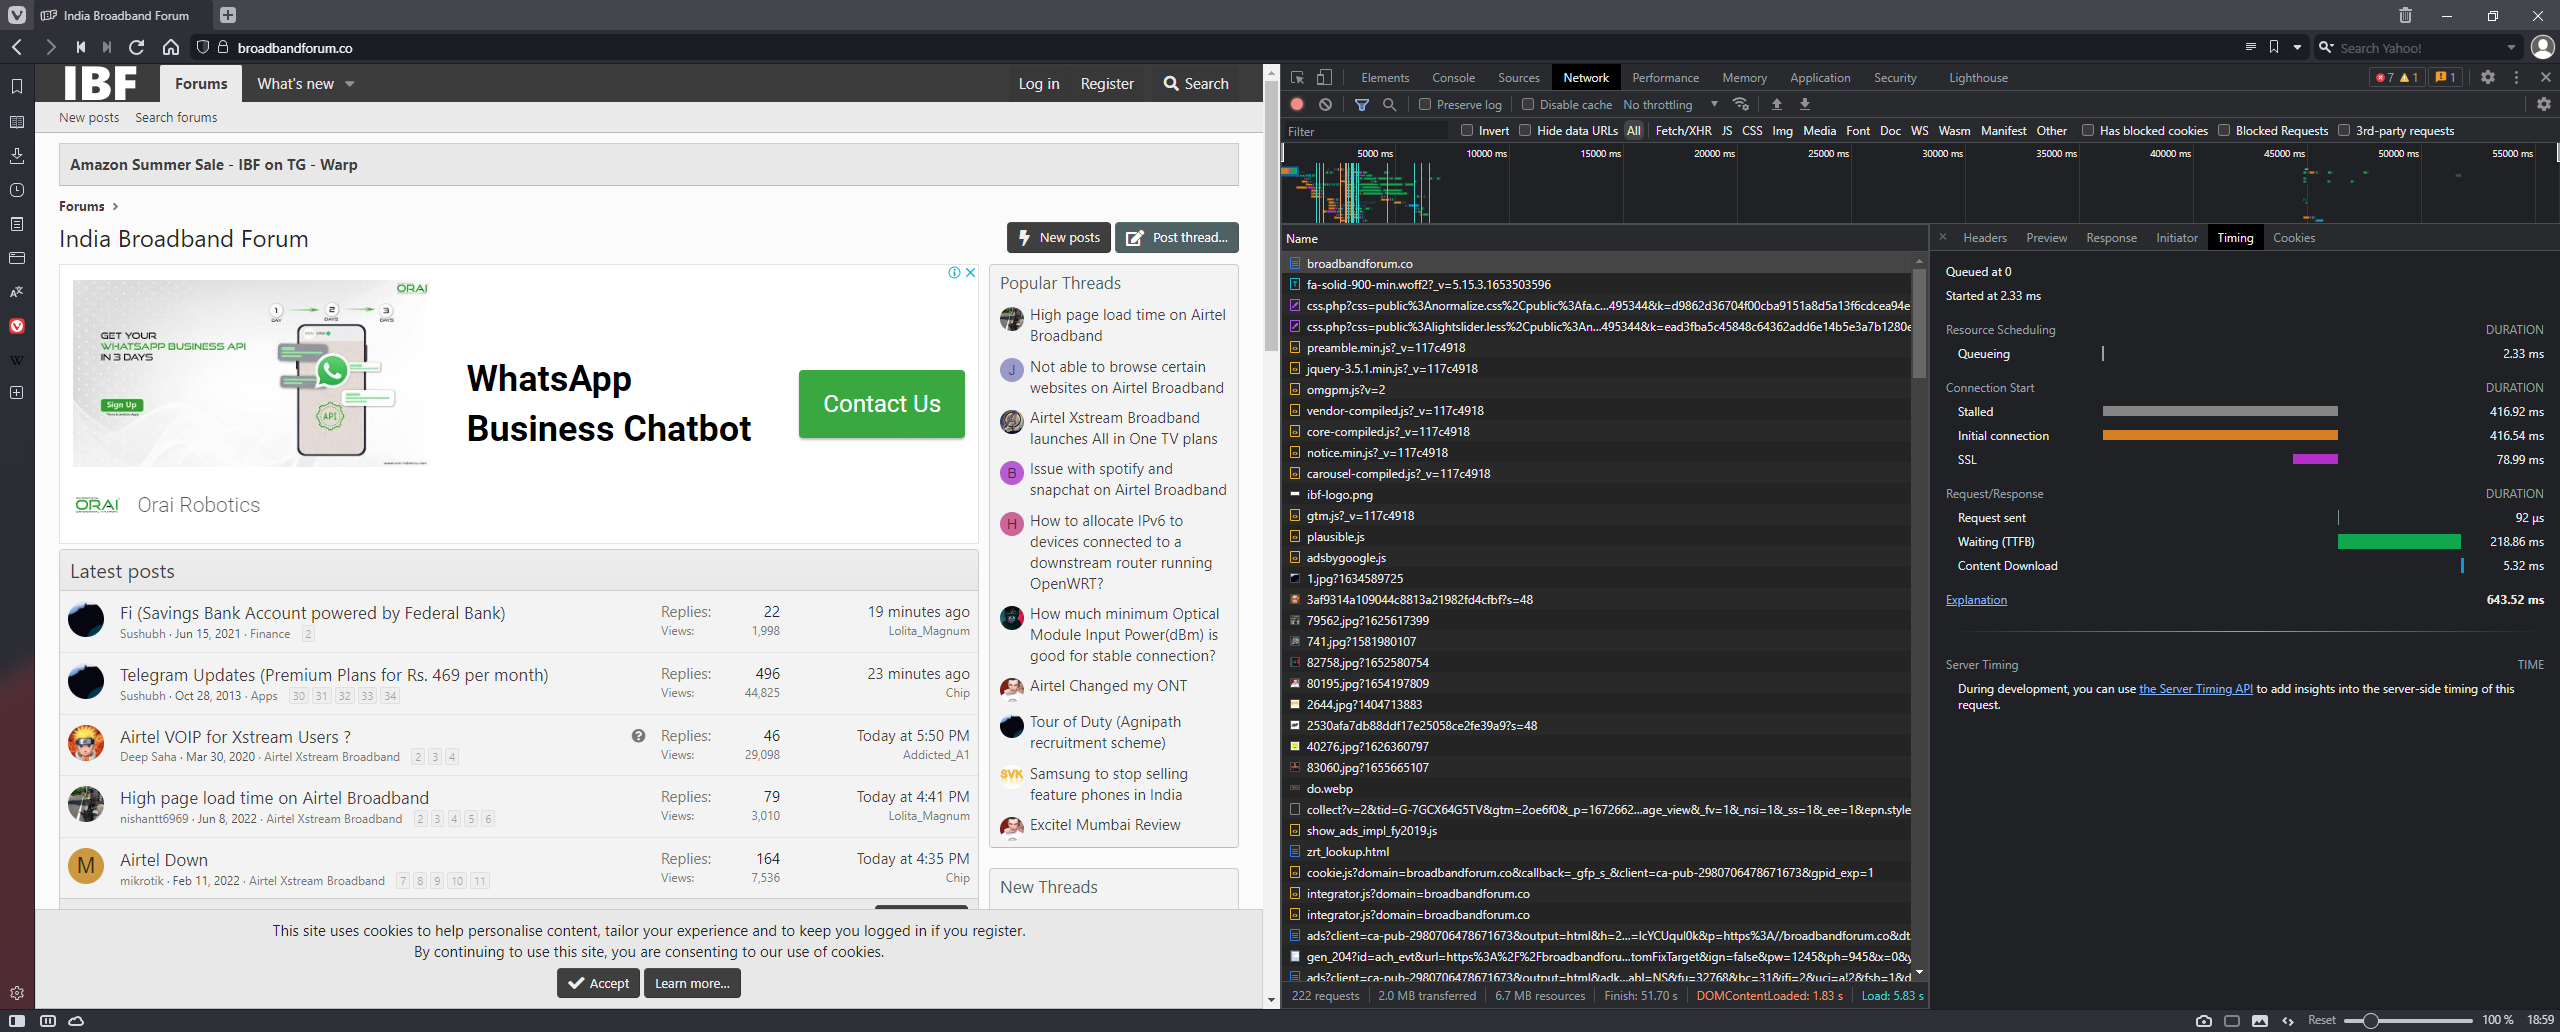Adjust the page zoom slider in status bar

(x=2370, y=1021)
